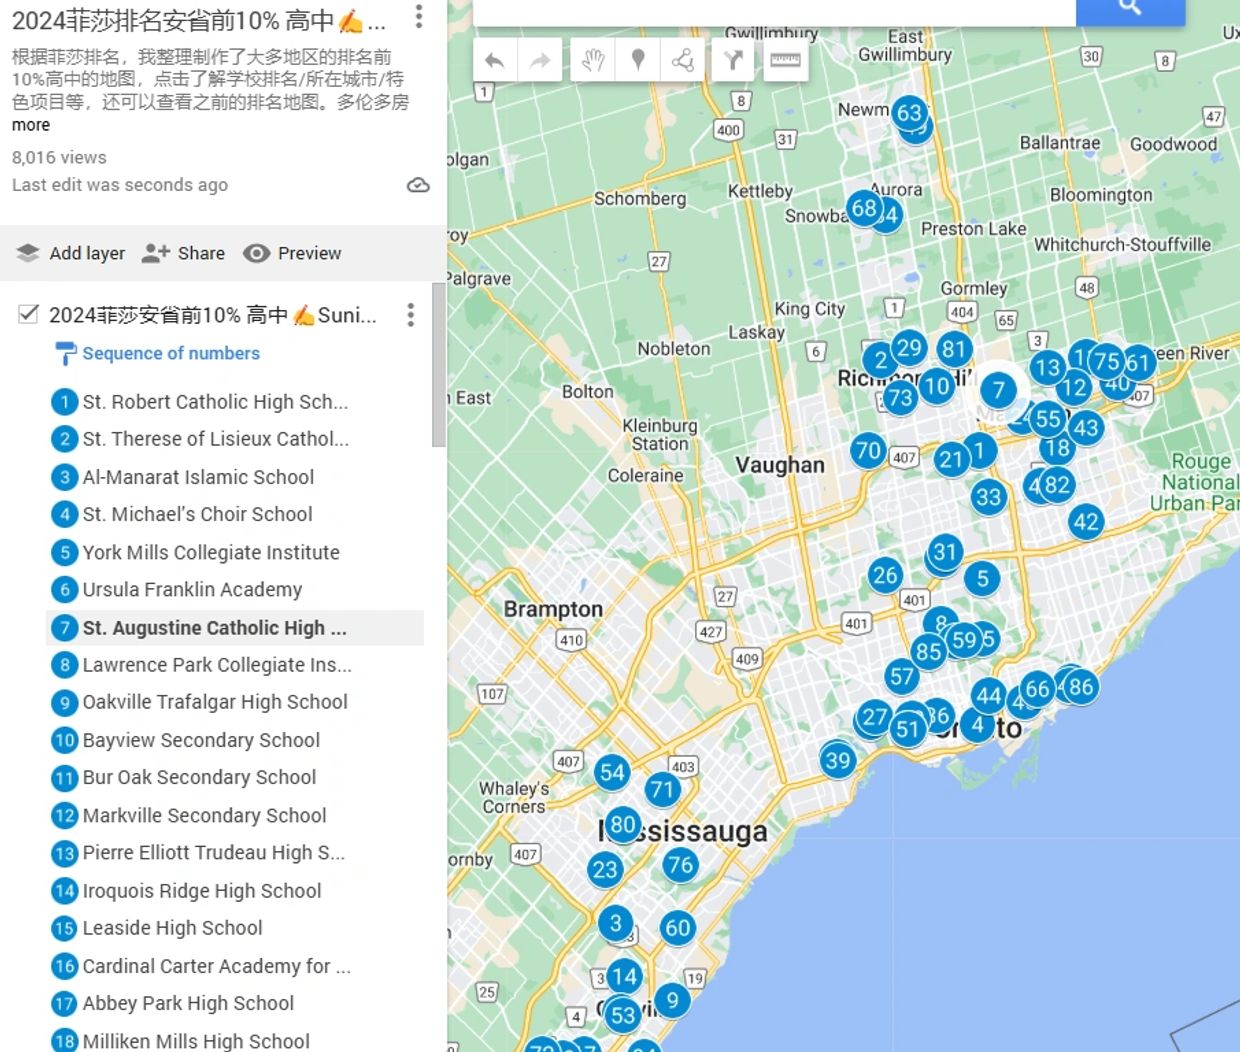Click map marker number 86
The image size is (1240, 1052).
[1080, 686]
